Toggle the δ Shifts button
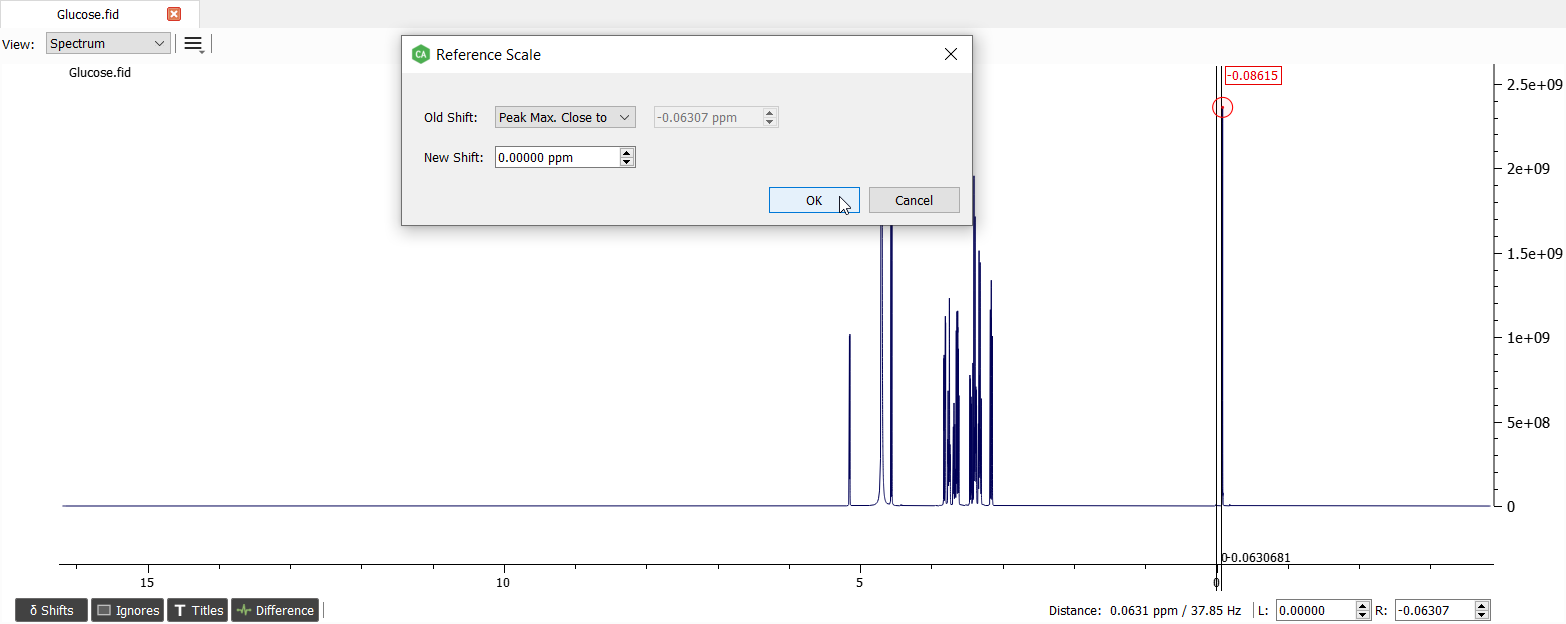This screenshot has width=1566, height=624. (x=51, y=610)
